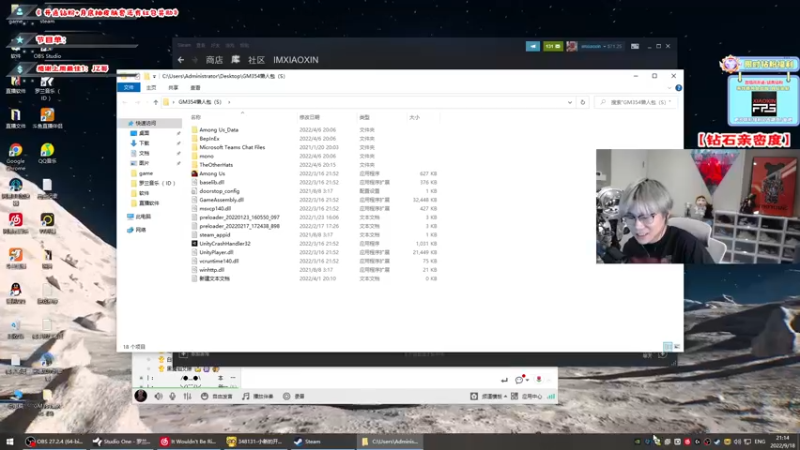Select the UnityPlayer.dll file
This screenshot has width=800, height=450.
(216, 252)
